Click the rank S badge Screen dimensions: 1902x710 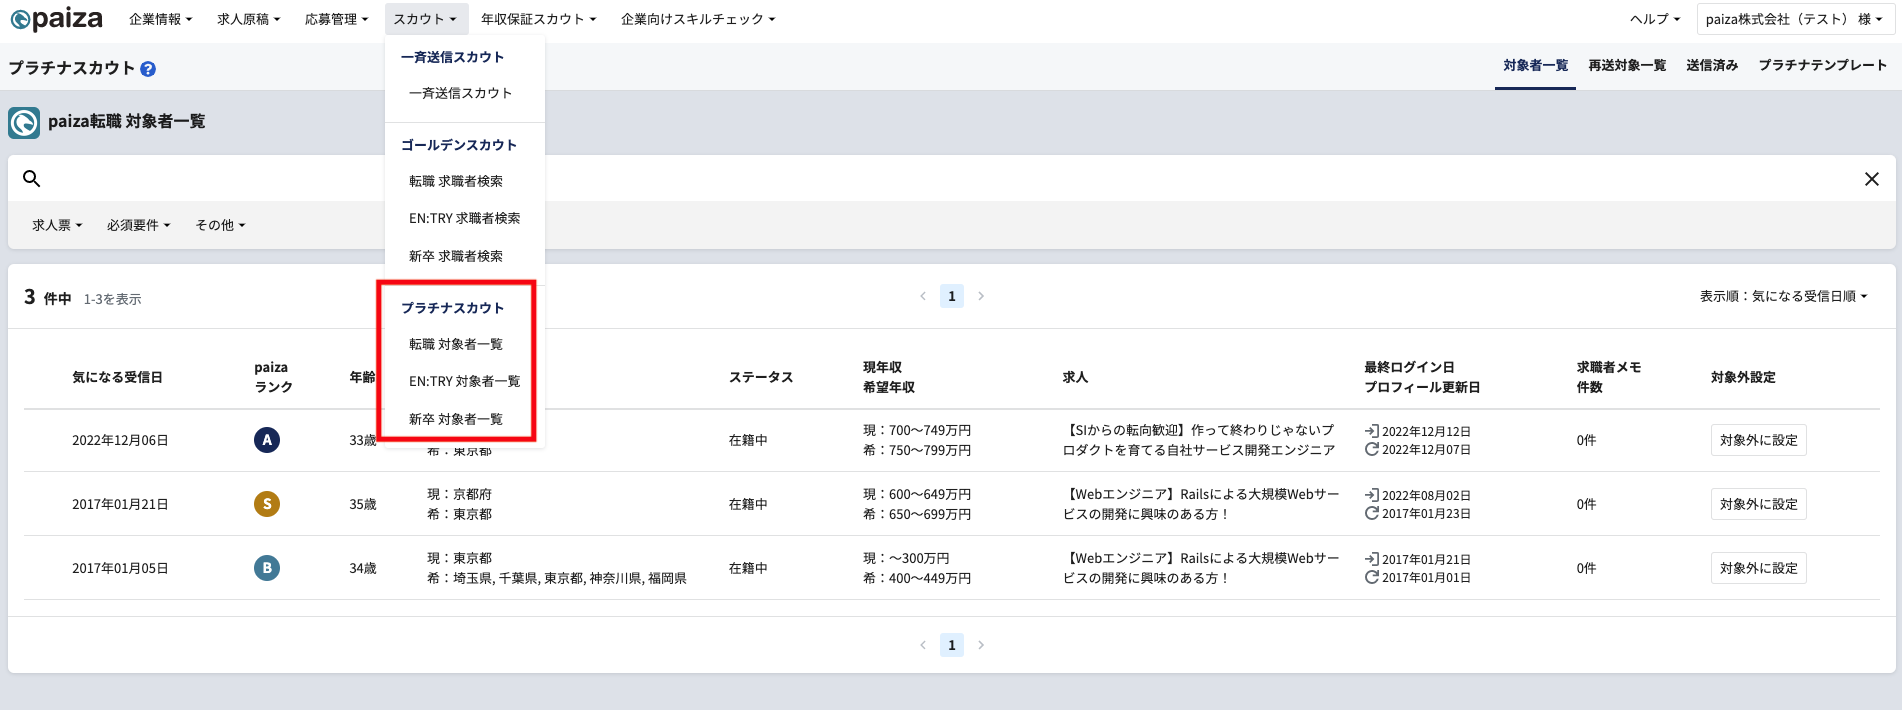[267, 504]
